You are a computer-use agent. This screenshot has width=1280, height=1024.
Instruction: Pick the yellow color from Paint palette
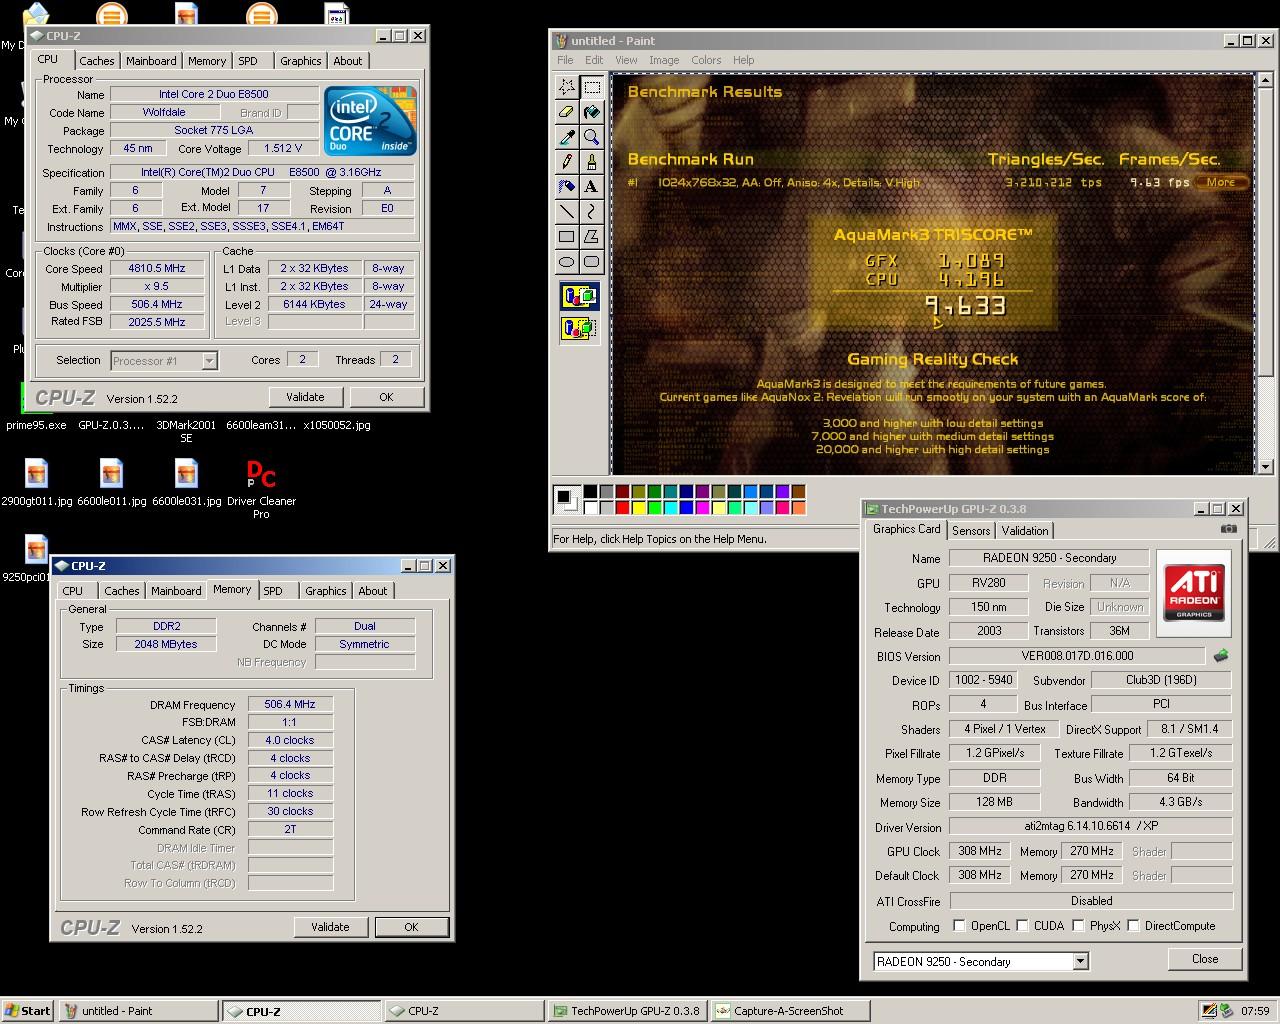pyautogui.click(x=638, y=507)
